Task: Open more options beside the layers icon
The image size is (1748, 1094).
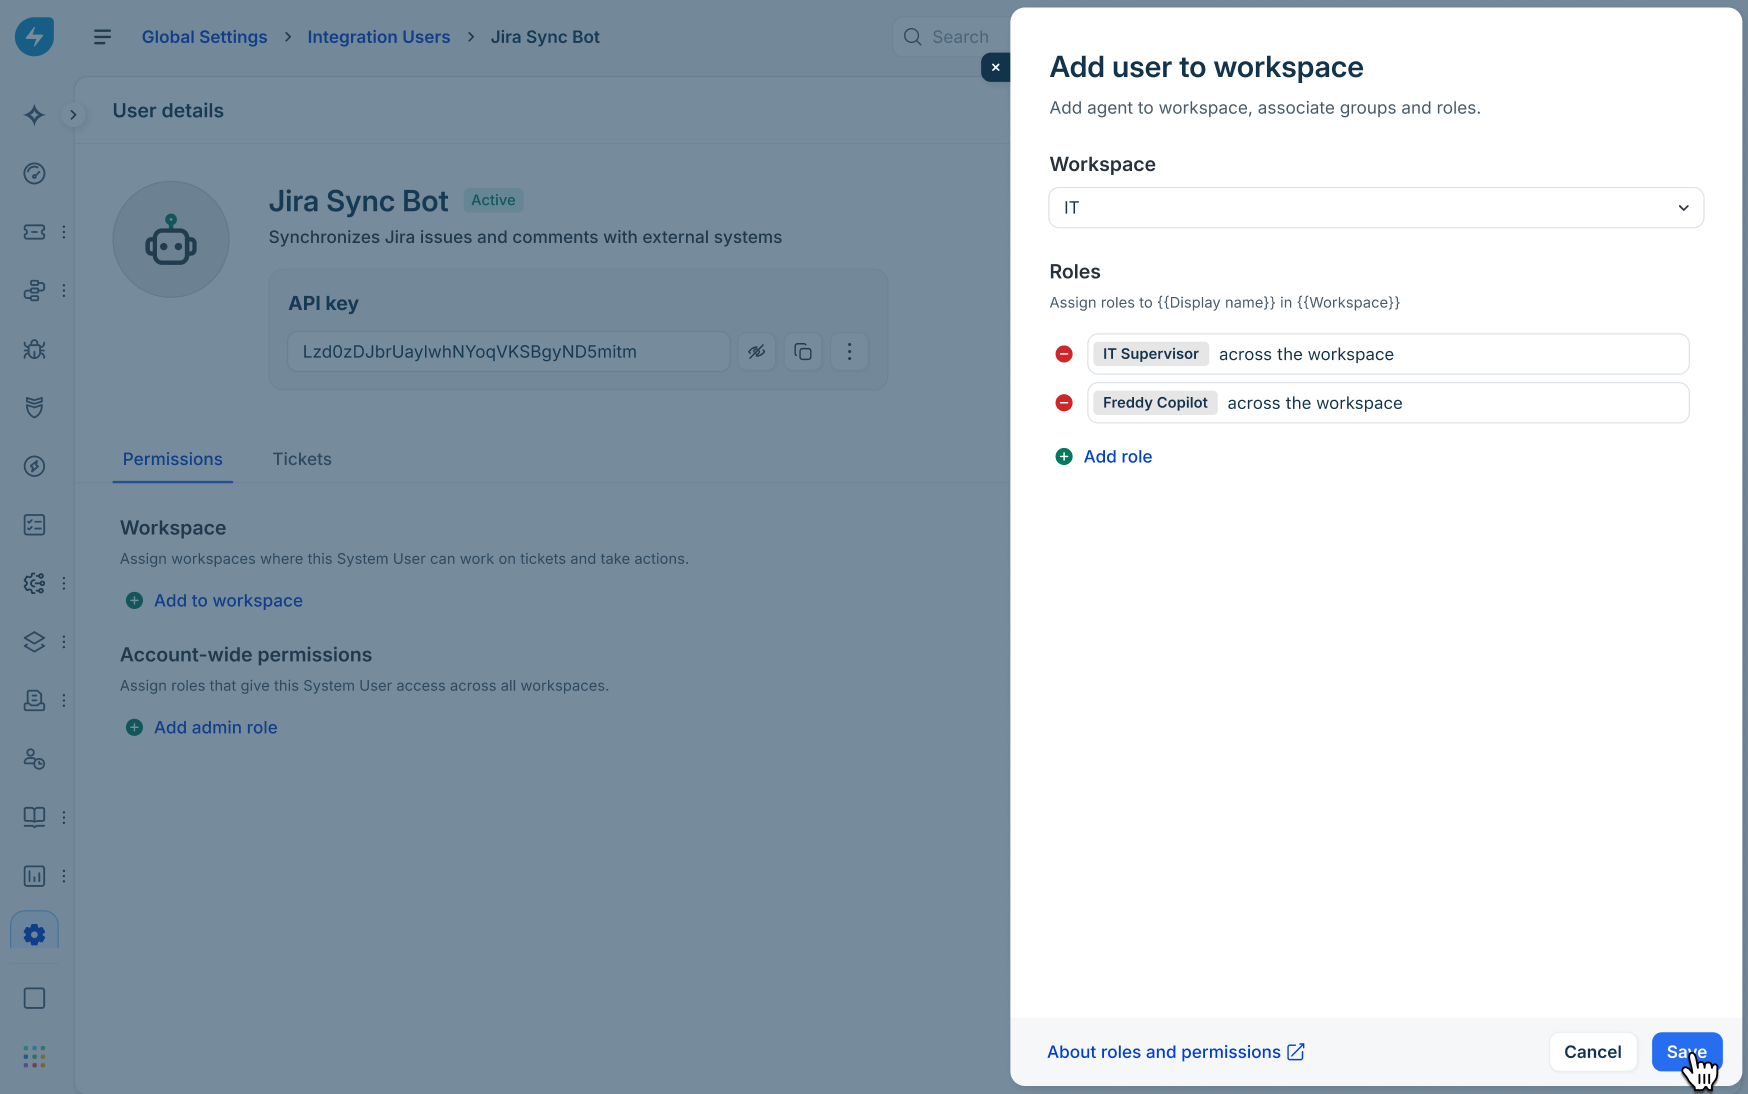Action: tap(64, 642)
